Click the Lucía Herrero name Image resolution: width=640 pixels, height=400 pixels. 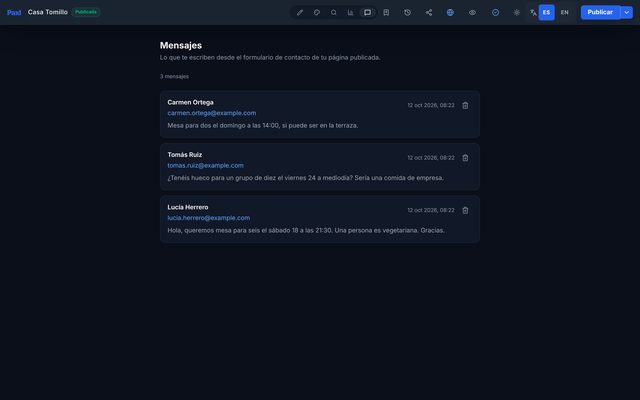[x=188, y=207]
